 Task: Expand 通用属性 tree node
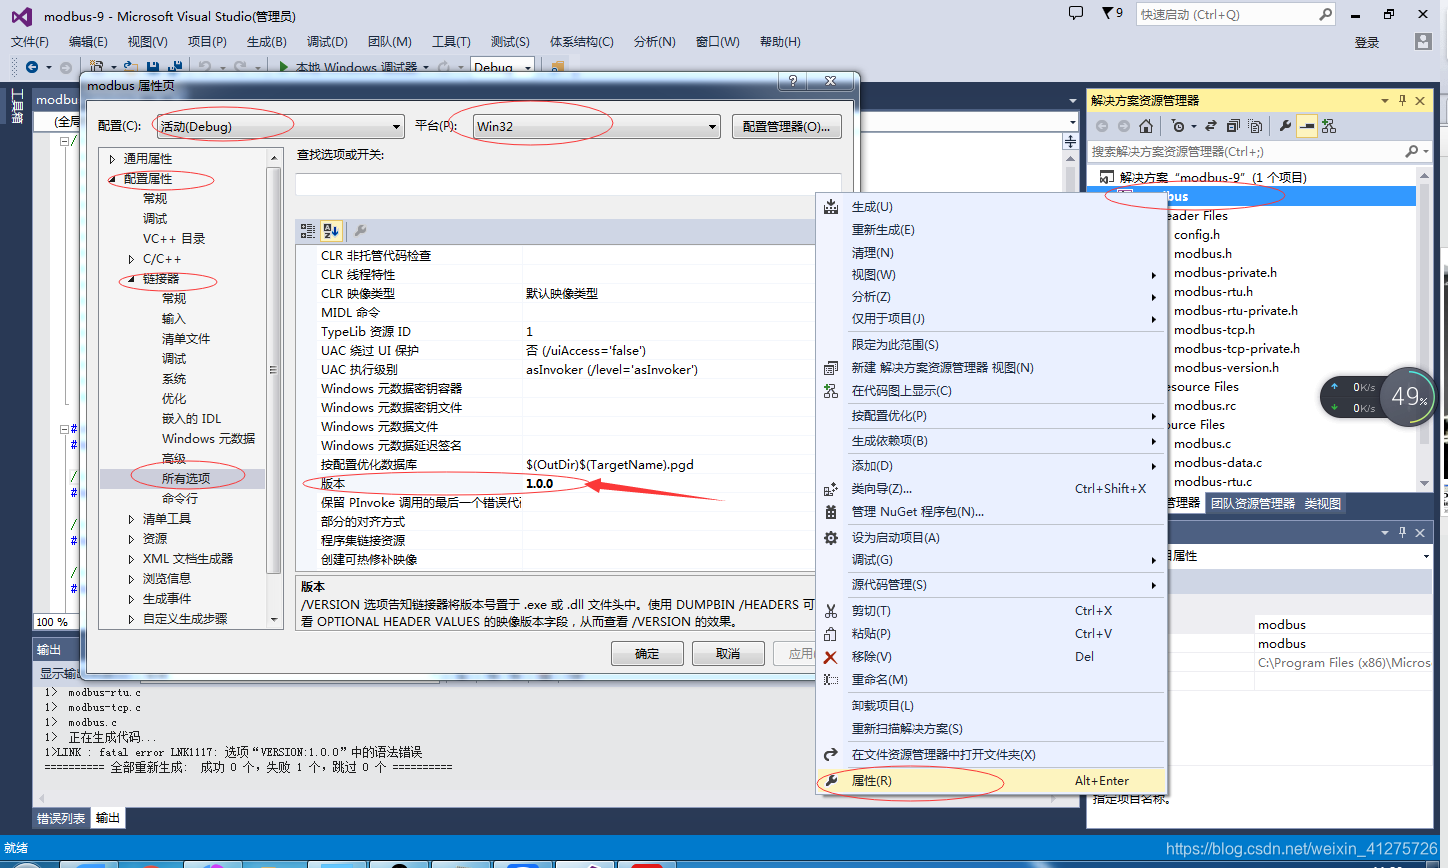coord(112,159)
